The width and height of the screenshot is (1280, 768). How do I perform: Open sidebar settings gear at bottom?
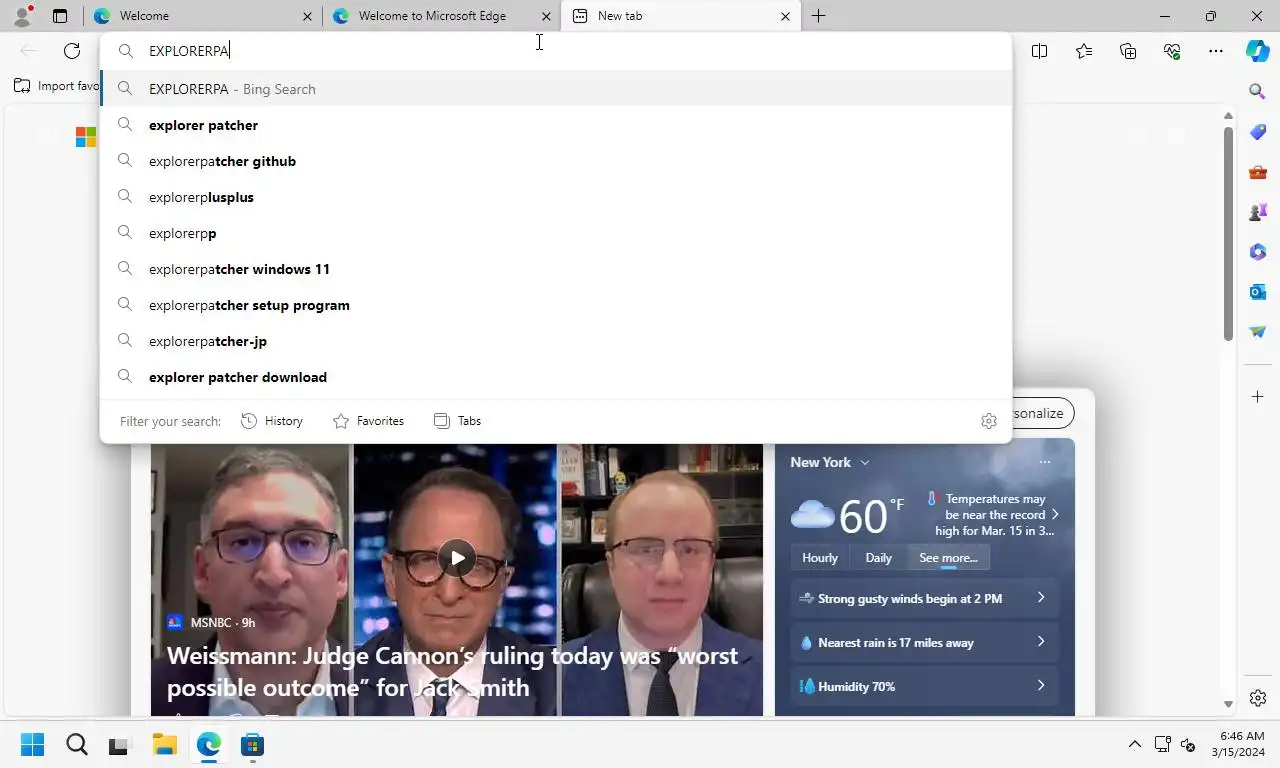(x=1258, y=698)
